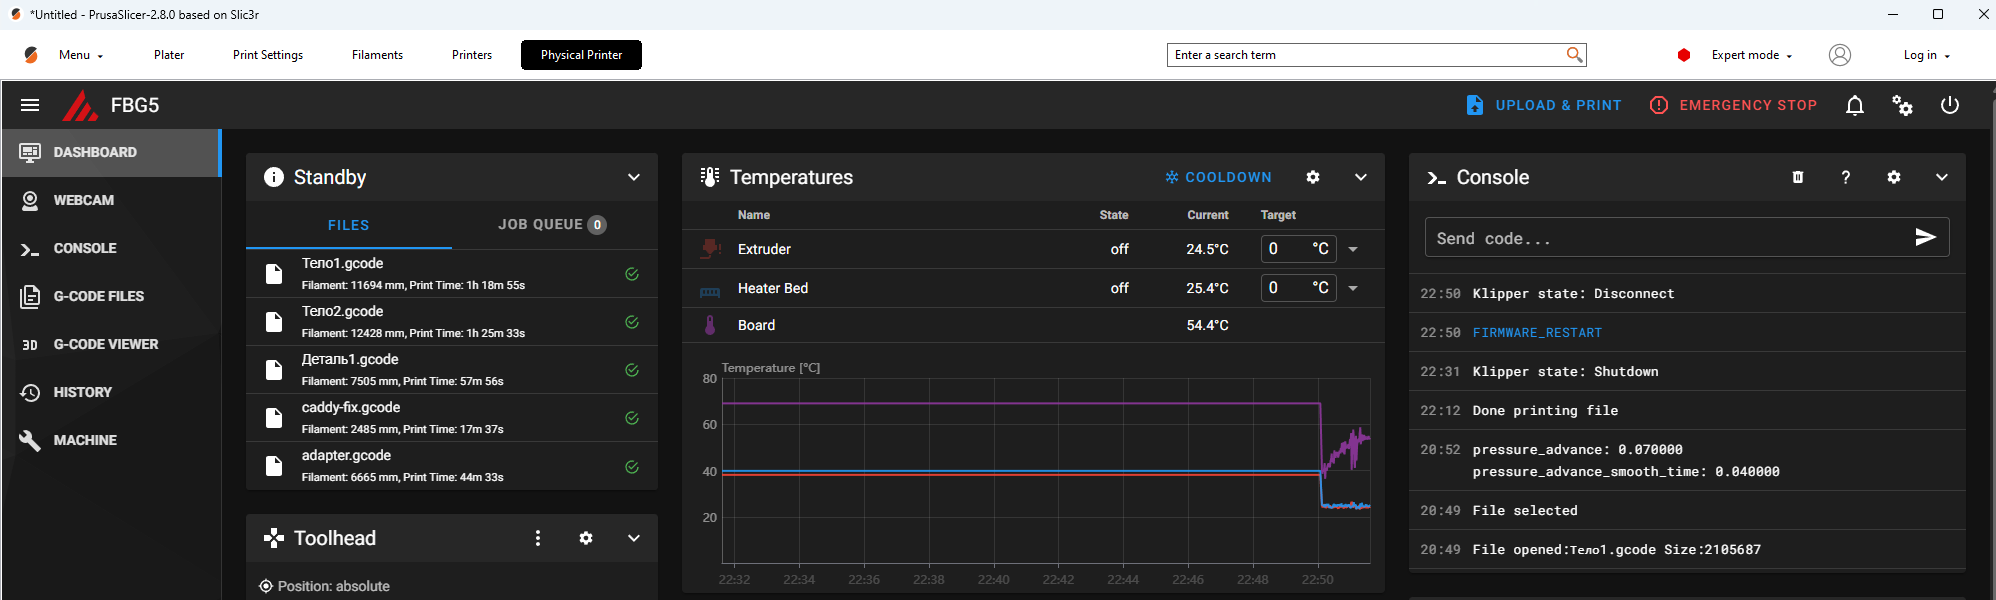Open Temperatures panel settings gear
This screenshot has height=600, width=1996.
coord(1312,177)
